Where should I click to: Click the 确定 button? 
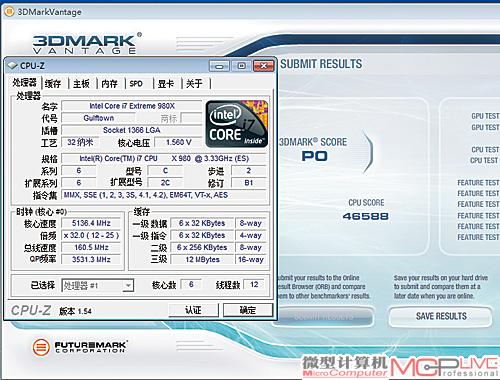point(248,310)
